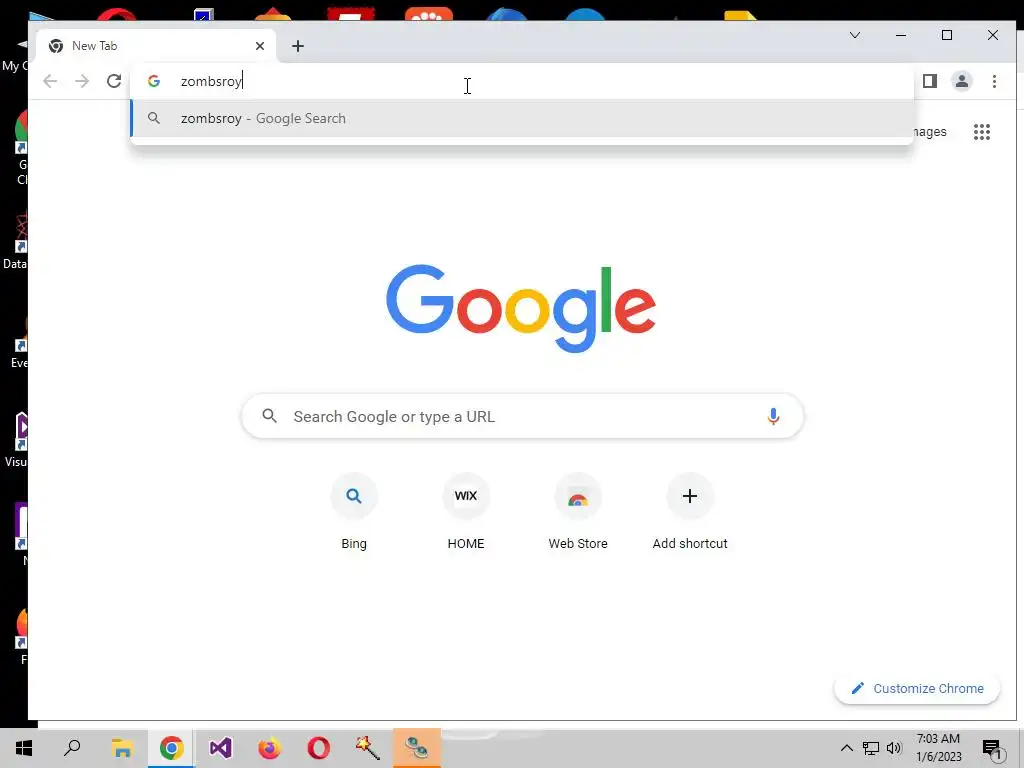
Task: Open the Windows Start menu
Action: click(x=24, y=748)
